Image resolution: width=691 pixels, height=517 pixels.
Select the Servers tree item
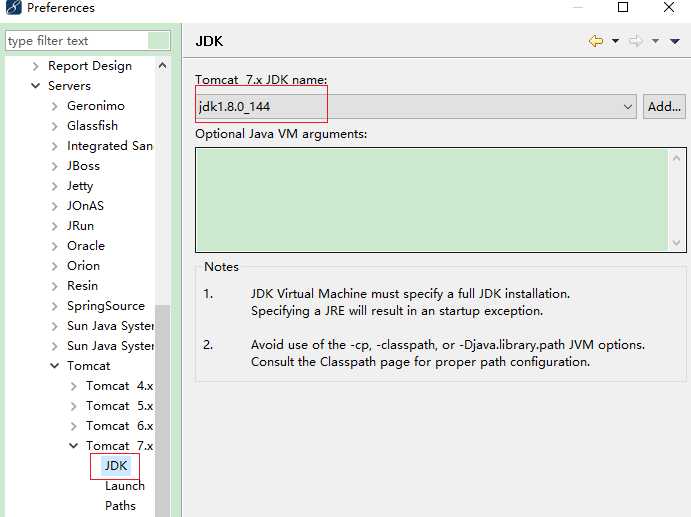[x=69, y=86]
